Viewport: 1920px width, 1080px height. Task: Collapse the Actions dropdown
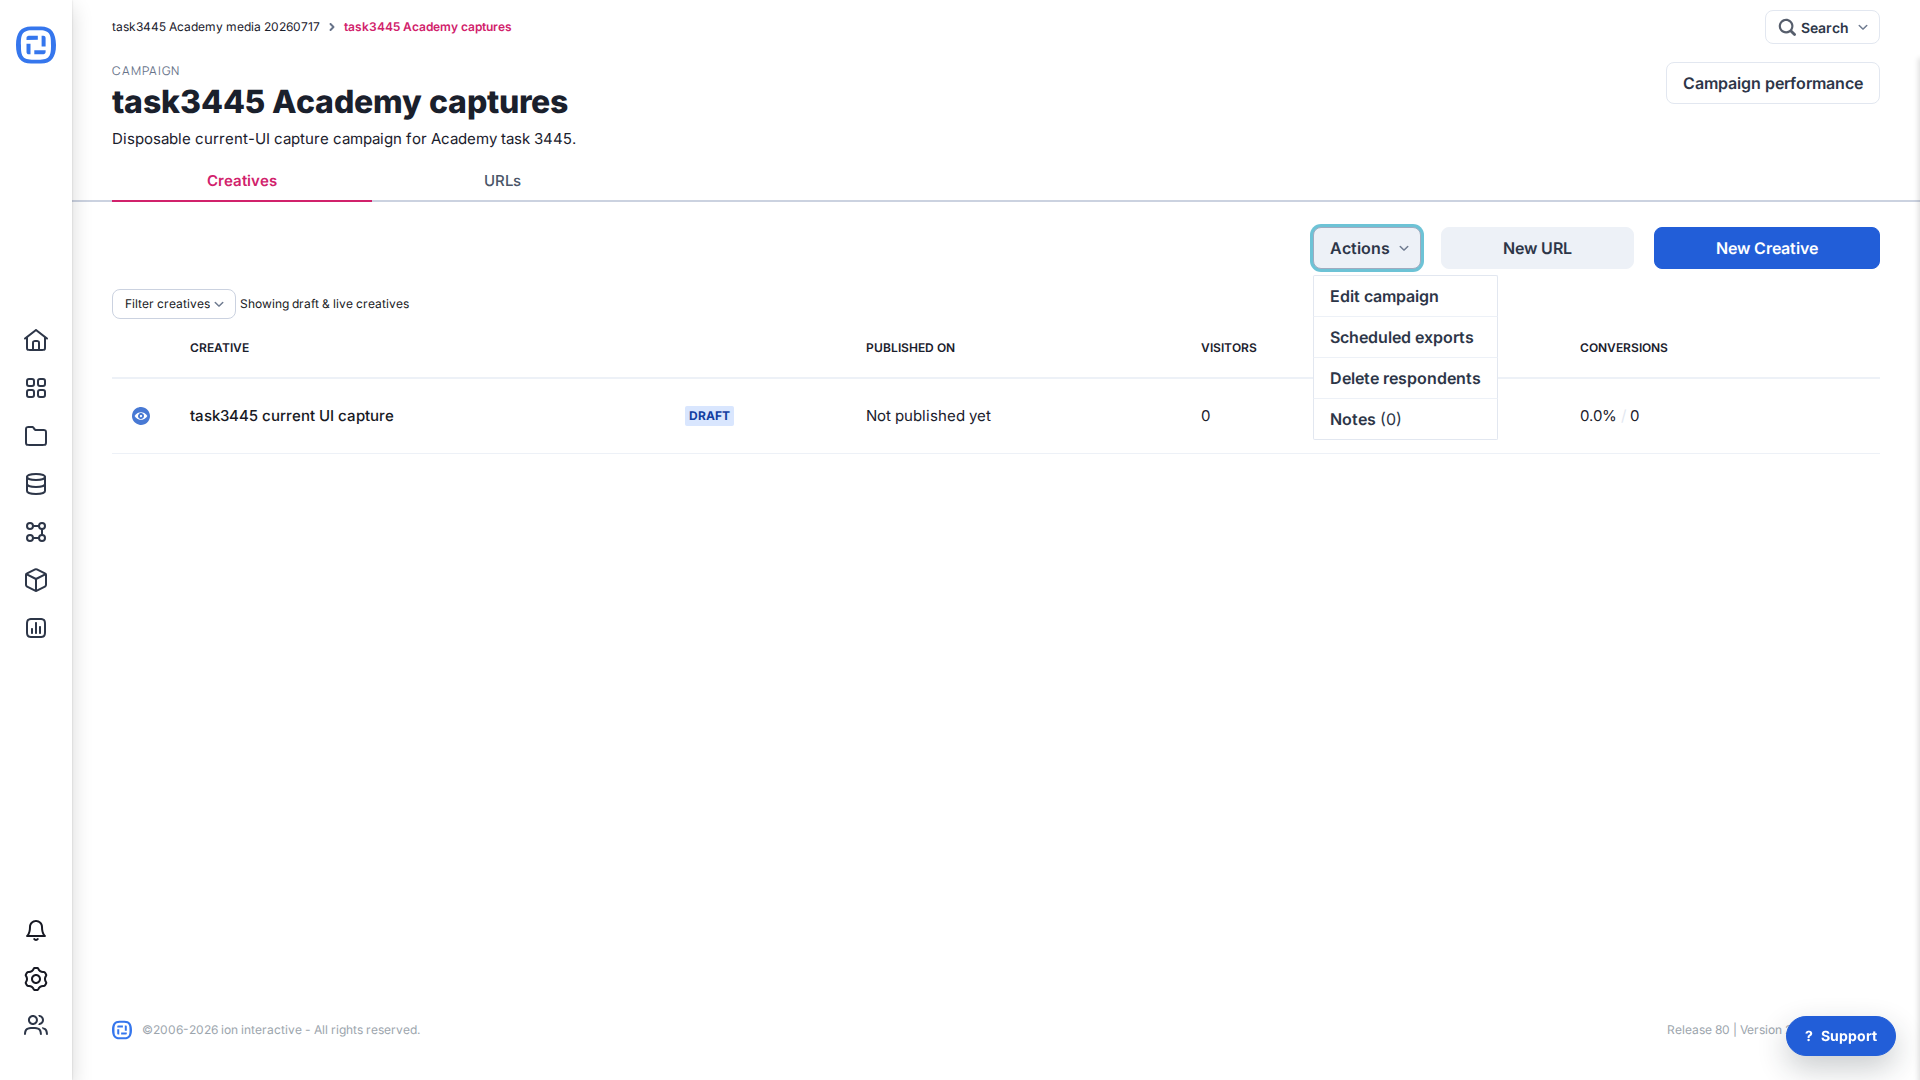coord(1367,248)
